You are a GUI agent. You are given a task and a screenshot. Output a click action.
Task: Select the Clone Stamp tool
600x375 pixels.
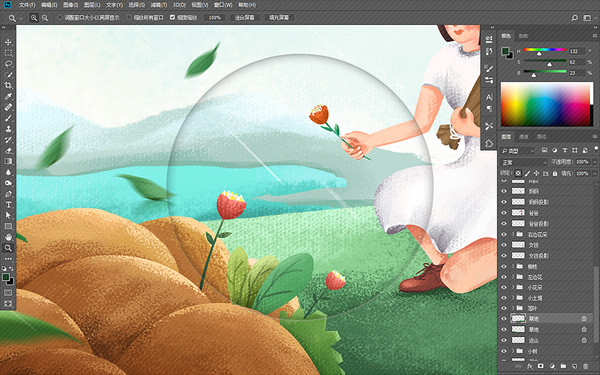click(8, 129)
